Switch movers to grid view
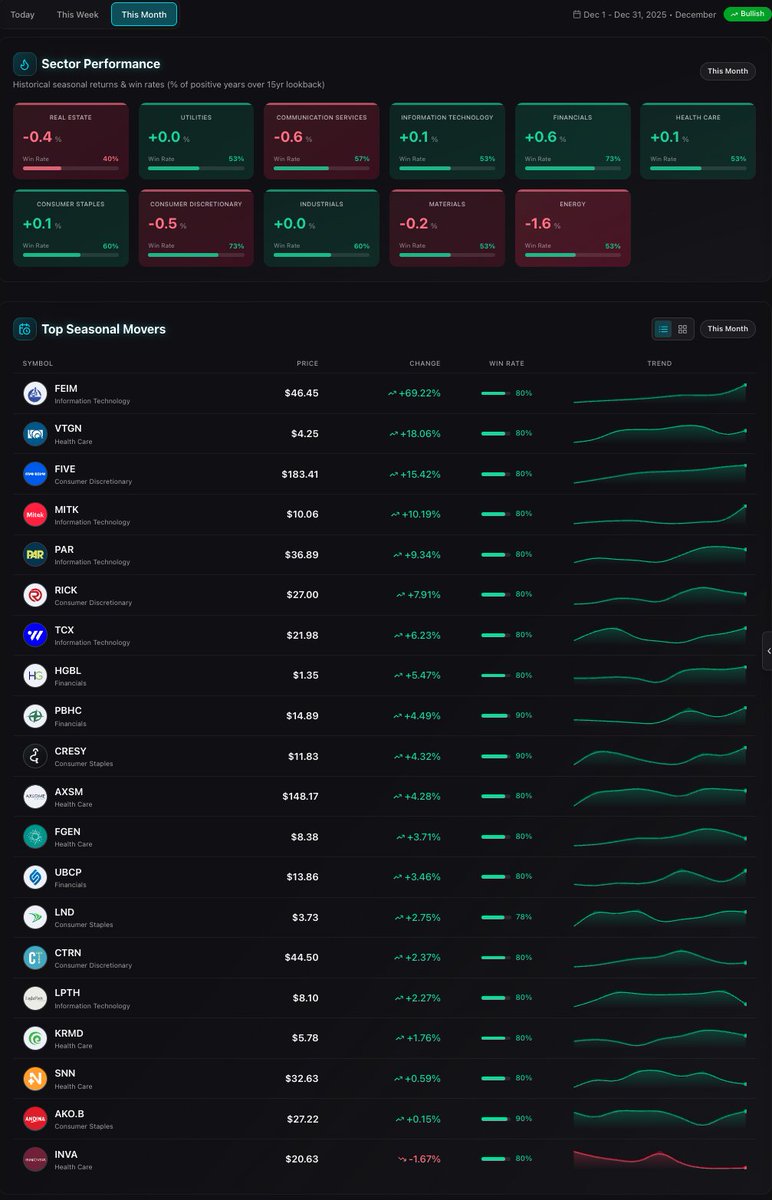Image resolution: width=772 pixels, height=1200 pixels. [682, 329]
